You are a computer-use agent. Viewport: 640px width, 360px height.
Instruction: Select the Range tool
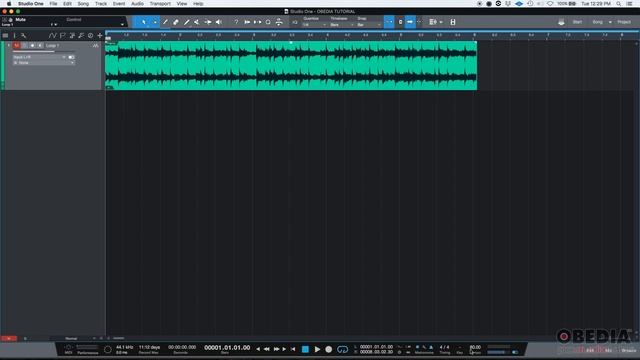click(x=155, y=22)
